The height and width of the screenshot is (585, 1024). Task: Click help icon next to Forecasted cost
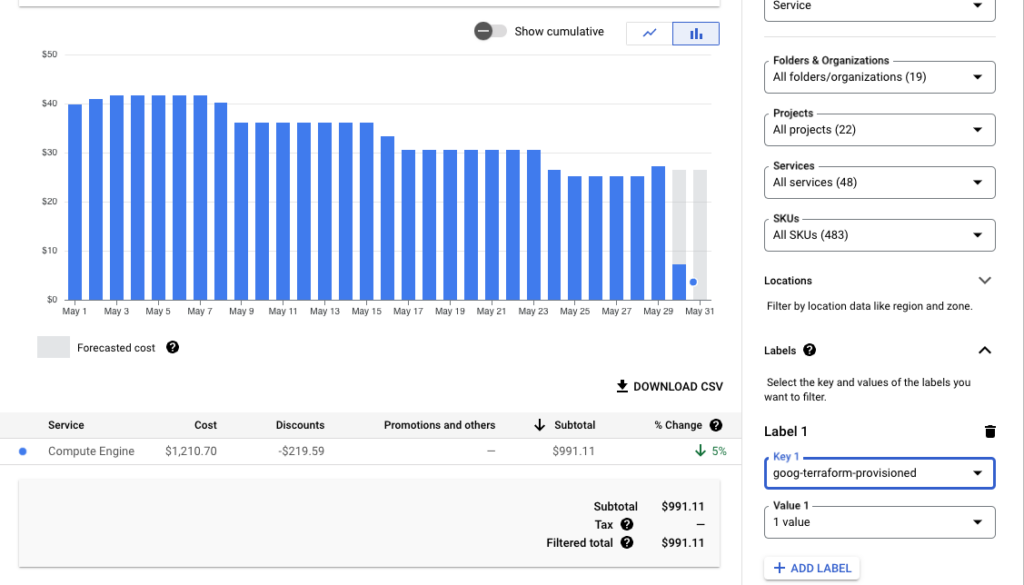click(x=172, y=347)
